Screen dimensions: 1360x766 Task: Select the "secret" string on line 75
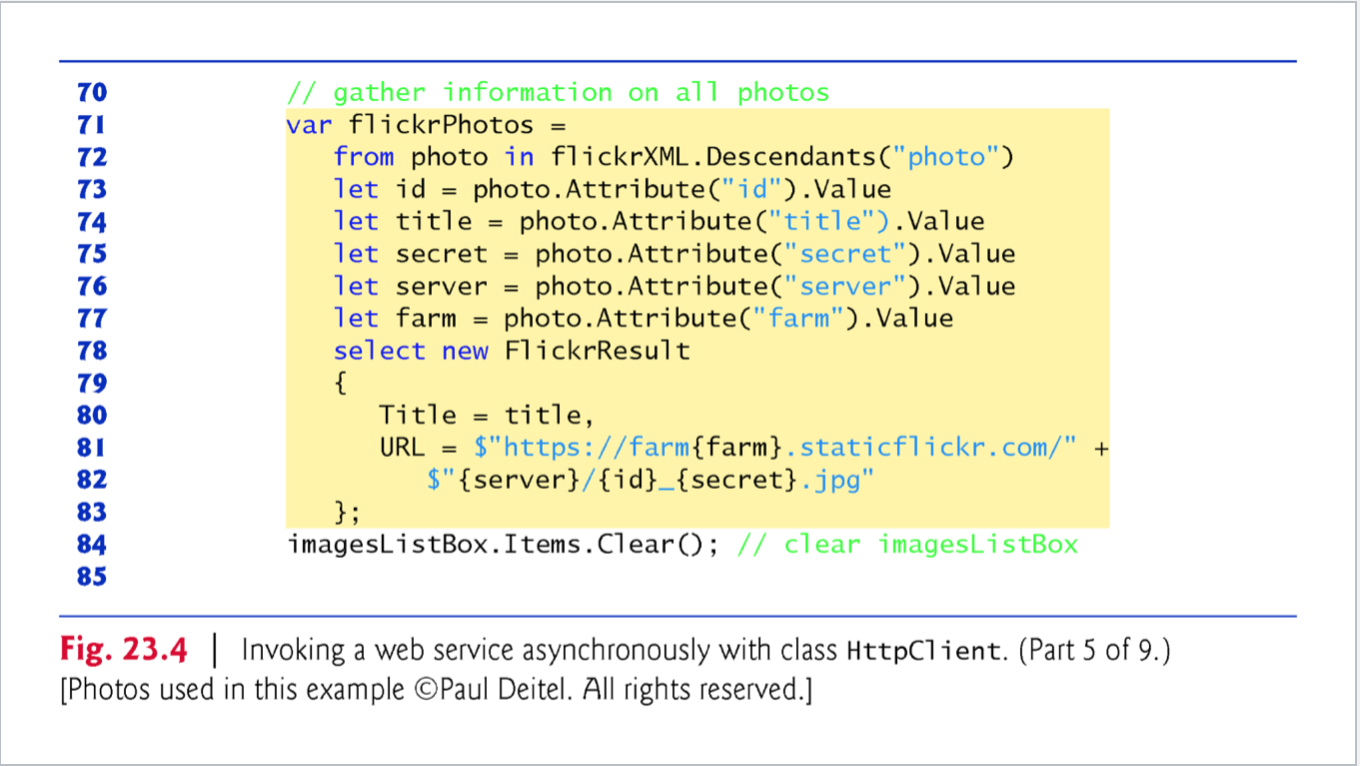[x=847, y=253]
